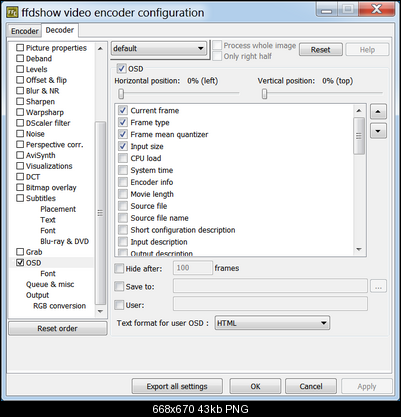The height and width of the screenshot is (417, 401).
Task: Turn on the Blur & NR checkbox
Action: [20, 91]
